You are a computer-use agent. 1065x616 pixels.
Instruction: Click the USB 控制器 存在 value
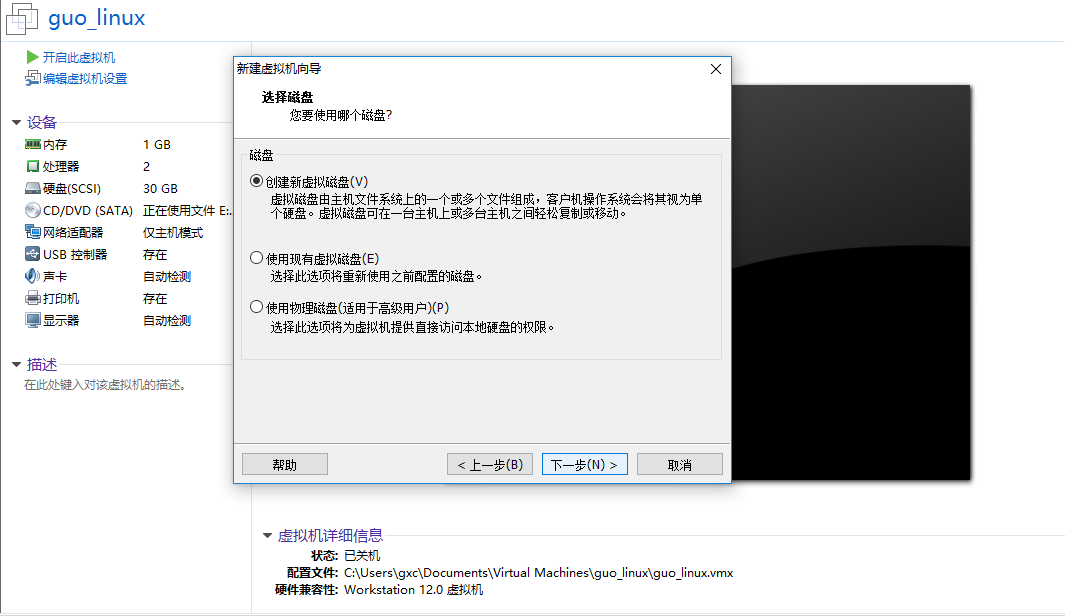point(155,255)
